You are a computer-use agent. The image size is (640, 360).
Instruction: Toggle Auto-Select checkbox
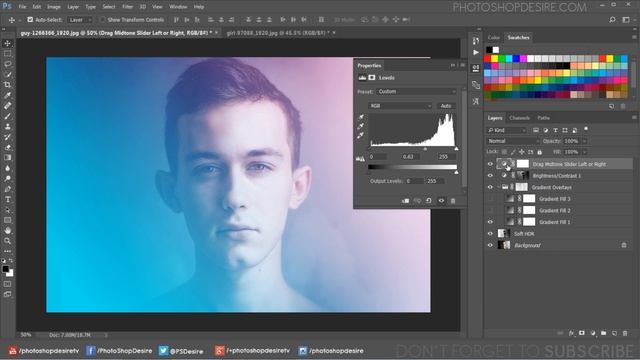coord(30,20)
